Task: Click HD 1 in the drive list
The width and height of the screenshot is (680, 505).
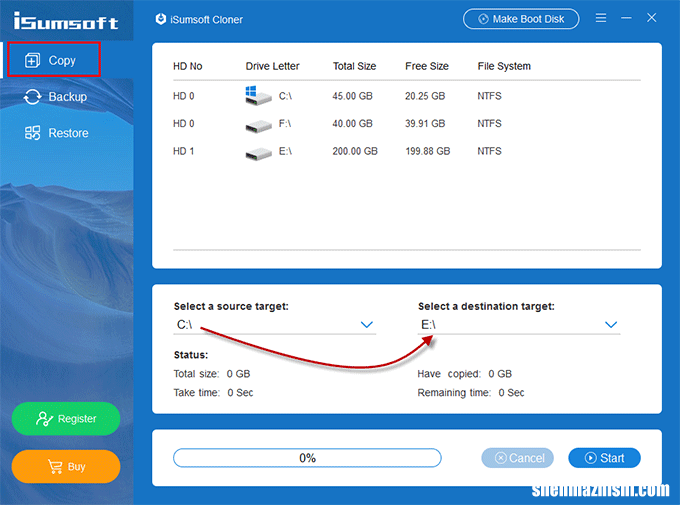Action: pyautogui.click(x=183, y=151)
